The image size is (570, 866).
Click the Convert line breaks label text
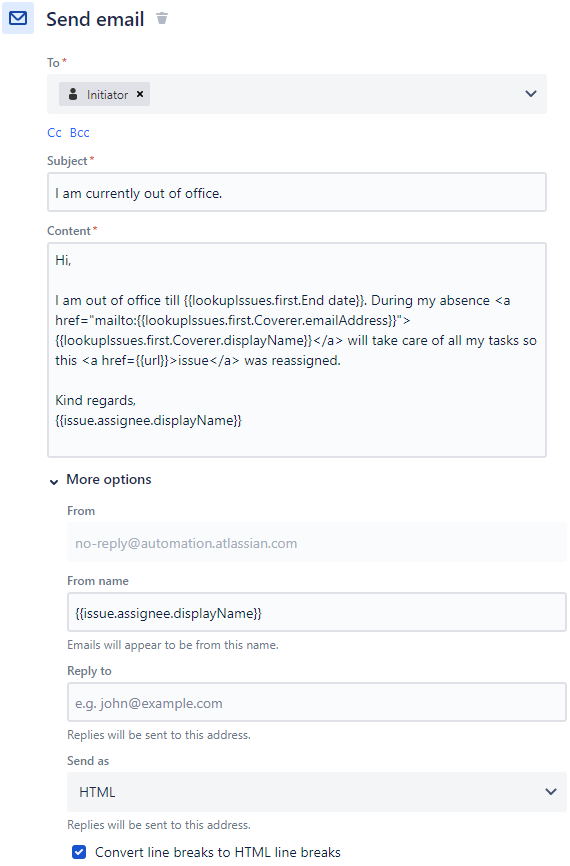[x=218, y=852]
